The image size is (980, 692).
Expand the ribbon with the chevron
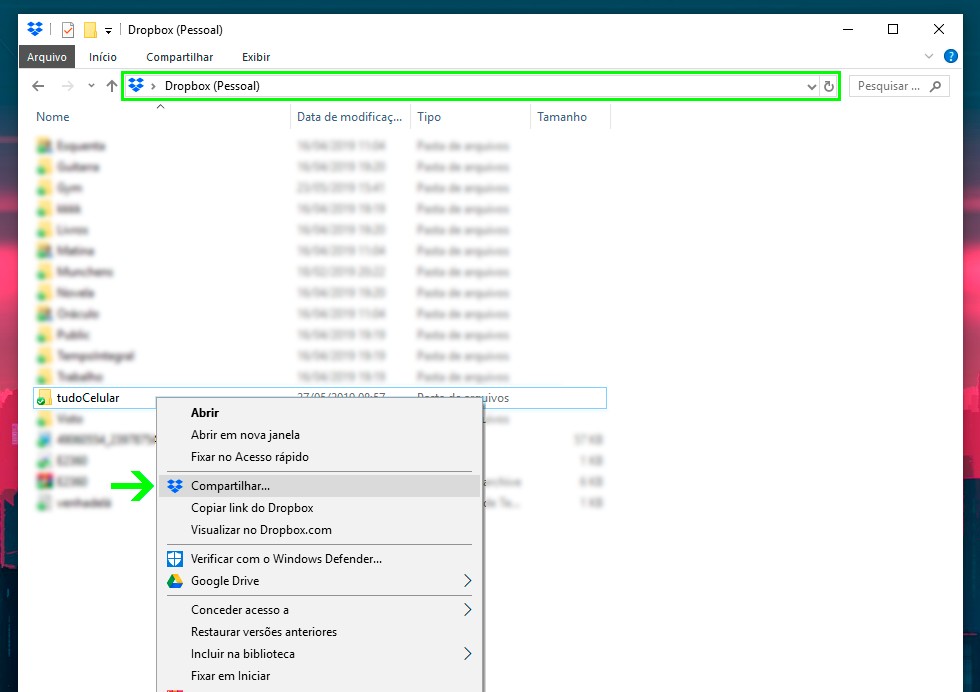(929, 57)
